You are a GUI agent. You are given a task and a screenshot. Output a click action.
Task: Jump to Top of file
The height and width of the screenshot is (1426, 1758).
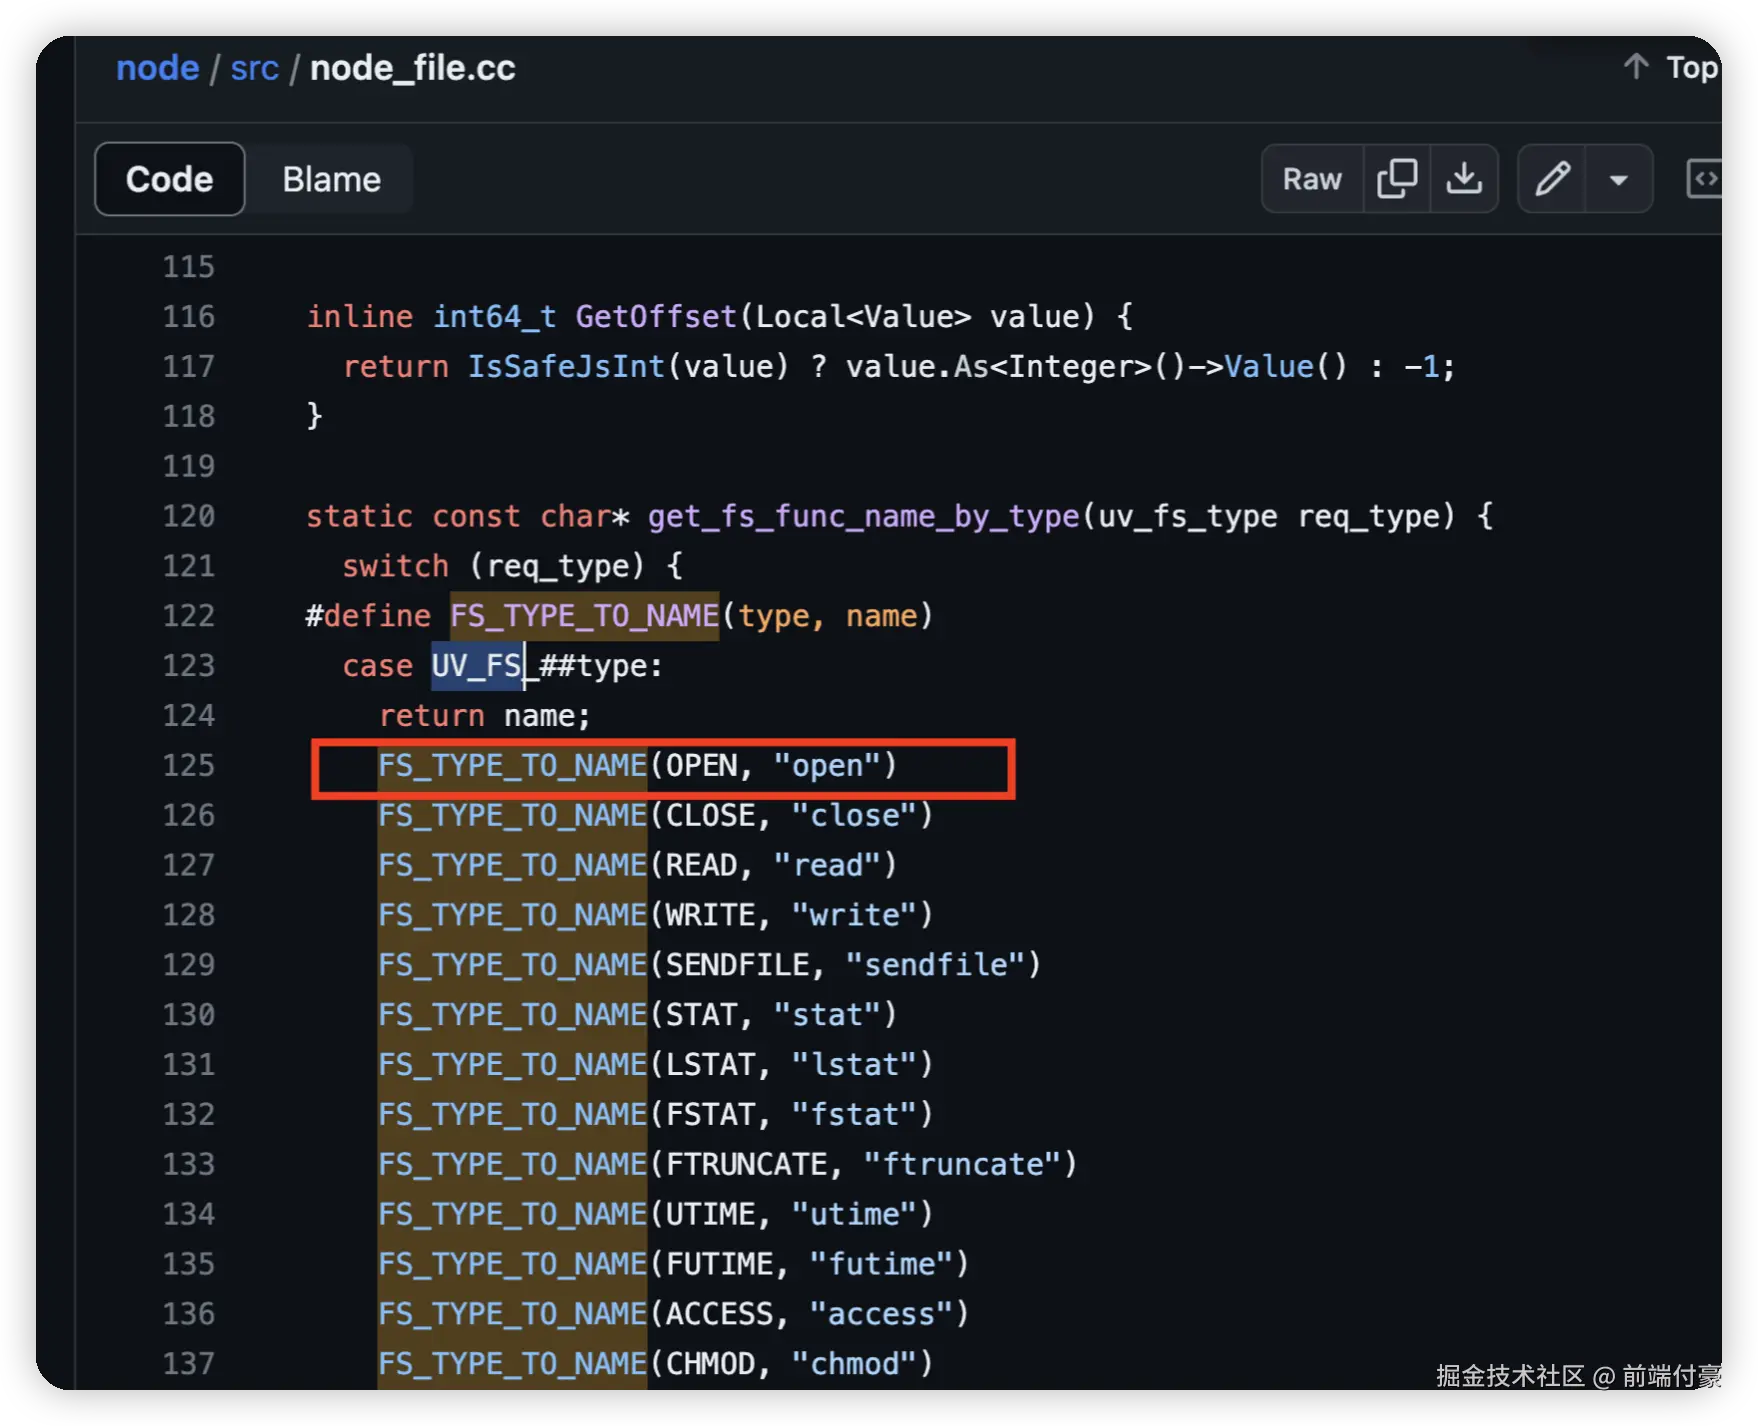coord(1691,67)
